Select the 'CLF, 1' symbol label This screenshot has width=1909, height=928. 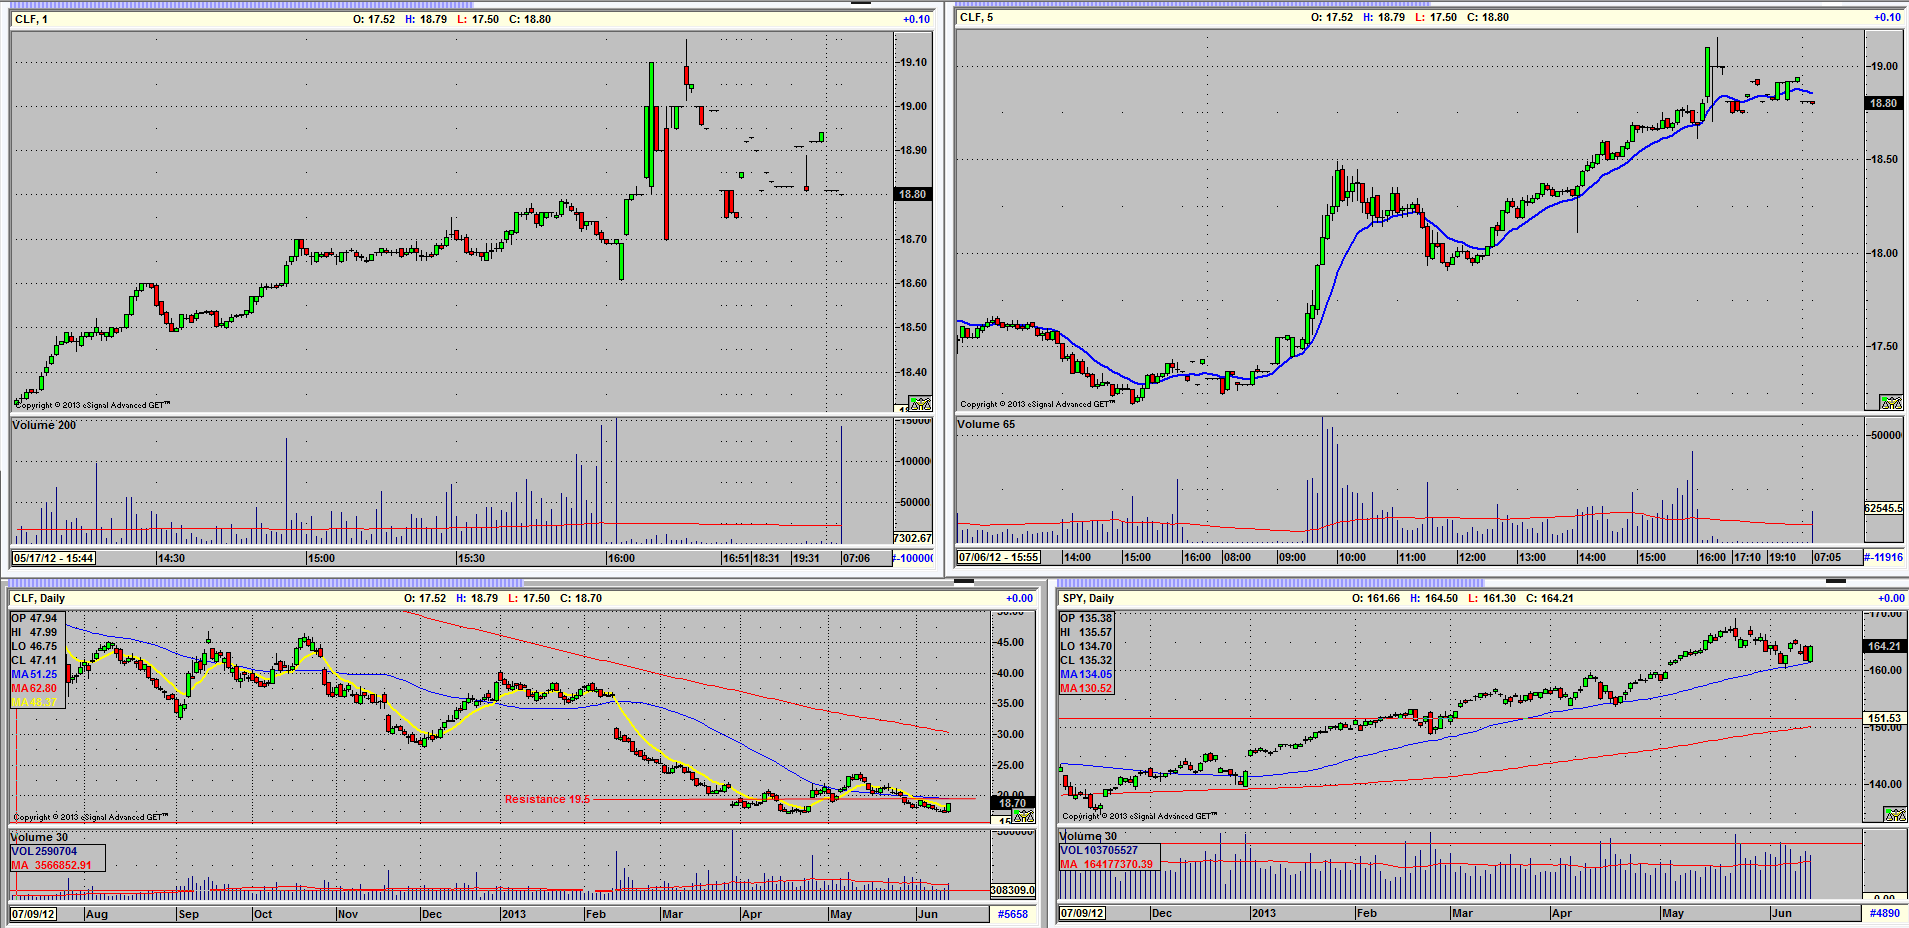[31, 19]
